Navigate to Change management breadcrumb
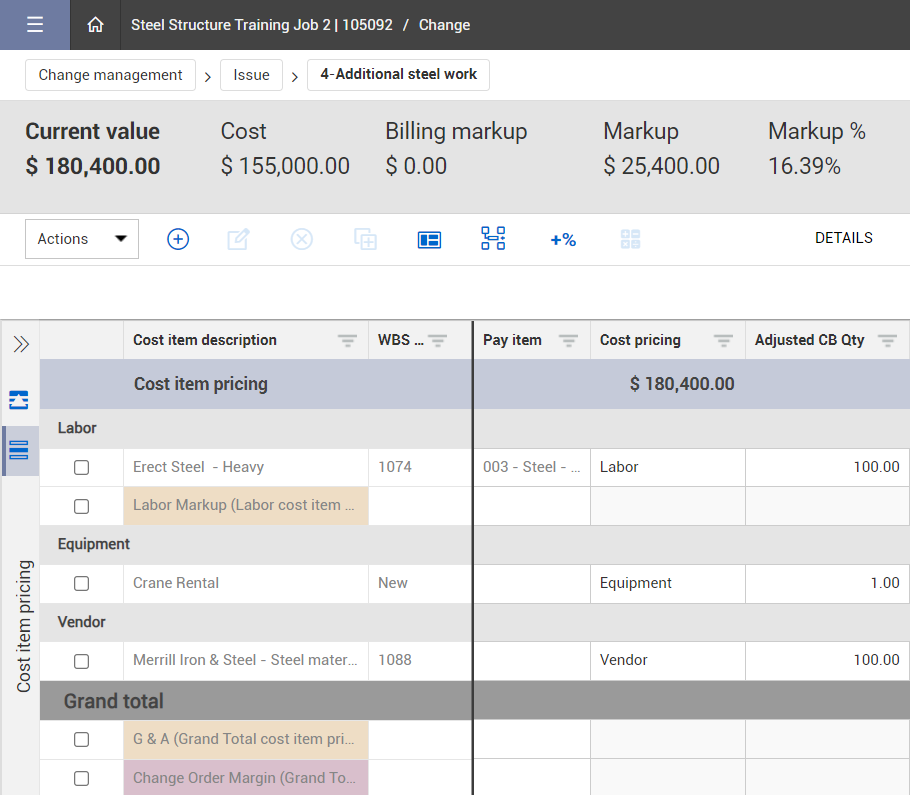 click(110, 75)
